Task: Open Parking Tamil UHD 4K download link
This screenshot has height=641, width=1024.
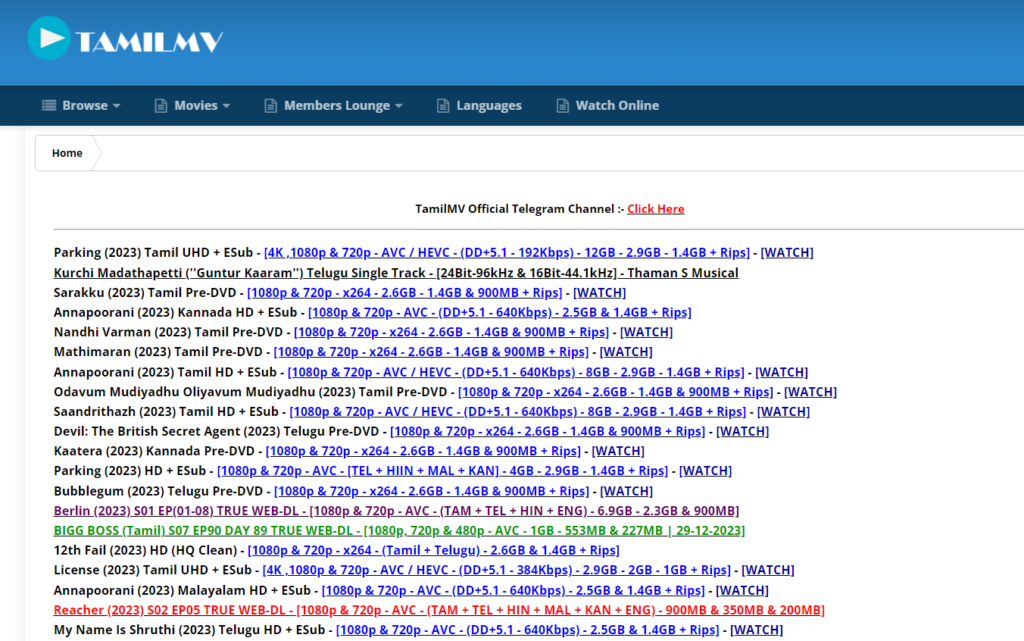Action: 507,253
